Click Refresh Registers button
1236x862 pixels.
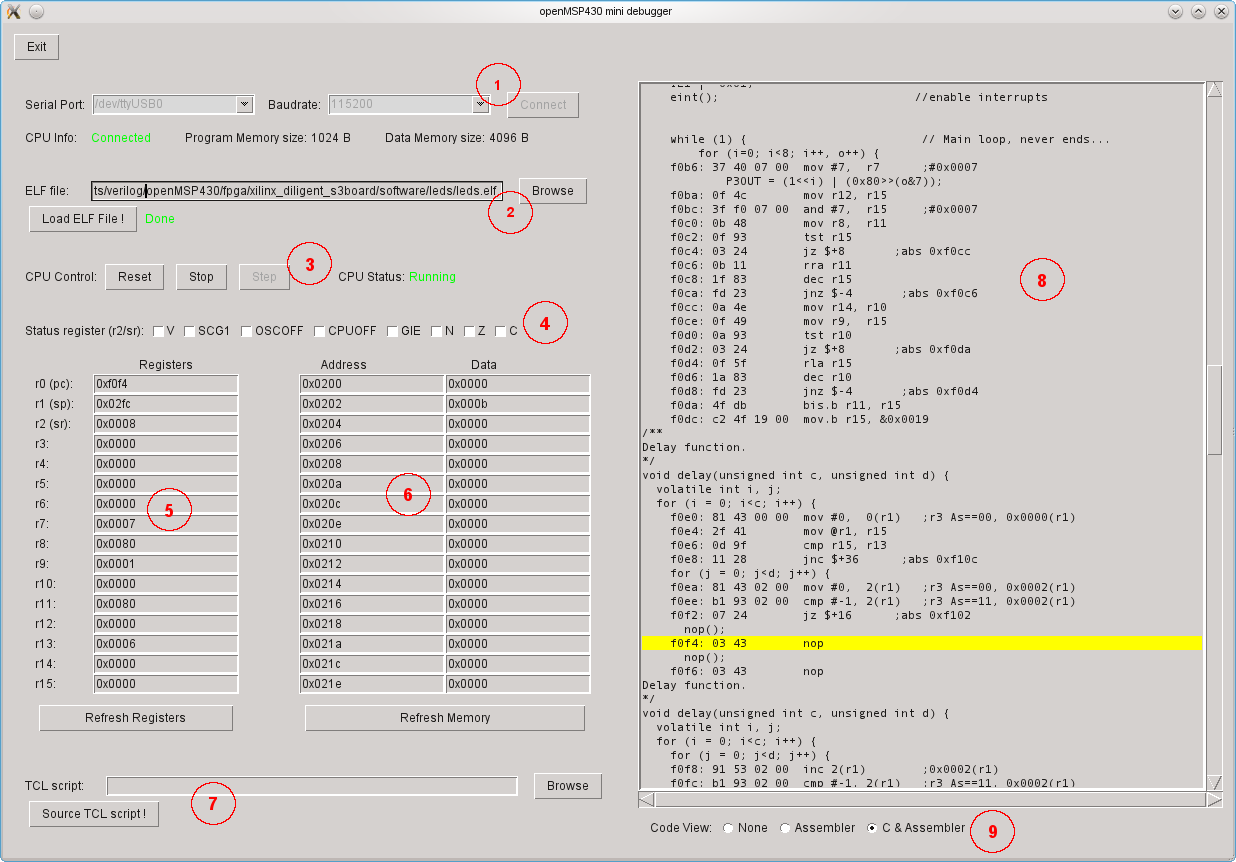(135, 718)
